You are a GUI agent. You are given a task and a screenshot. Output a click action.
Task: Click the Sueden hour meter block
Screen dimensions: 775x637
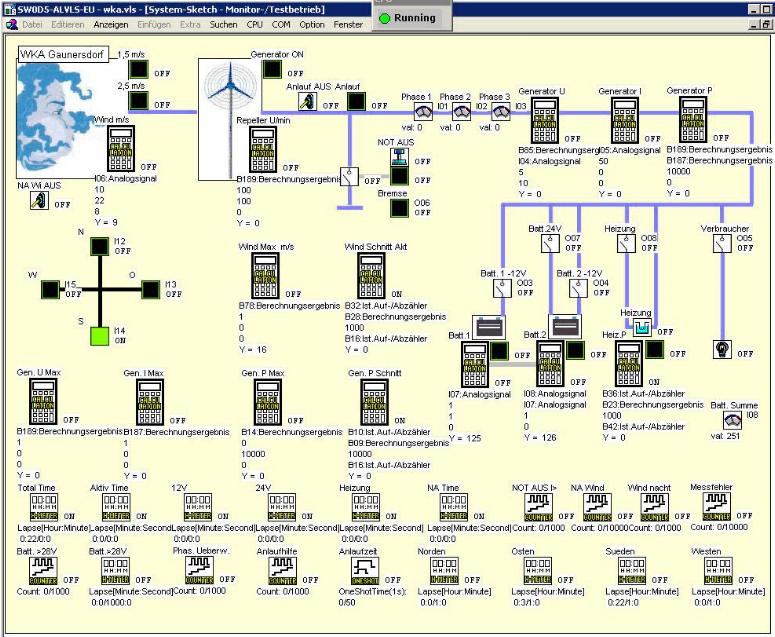(x=632, y=571)
